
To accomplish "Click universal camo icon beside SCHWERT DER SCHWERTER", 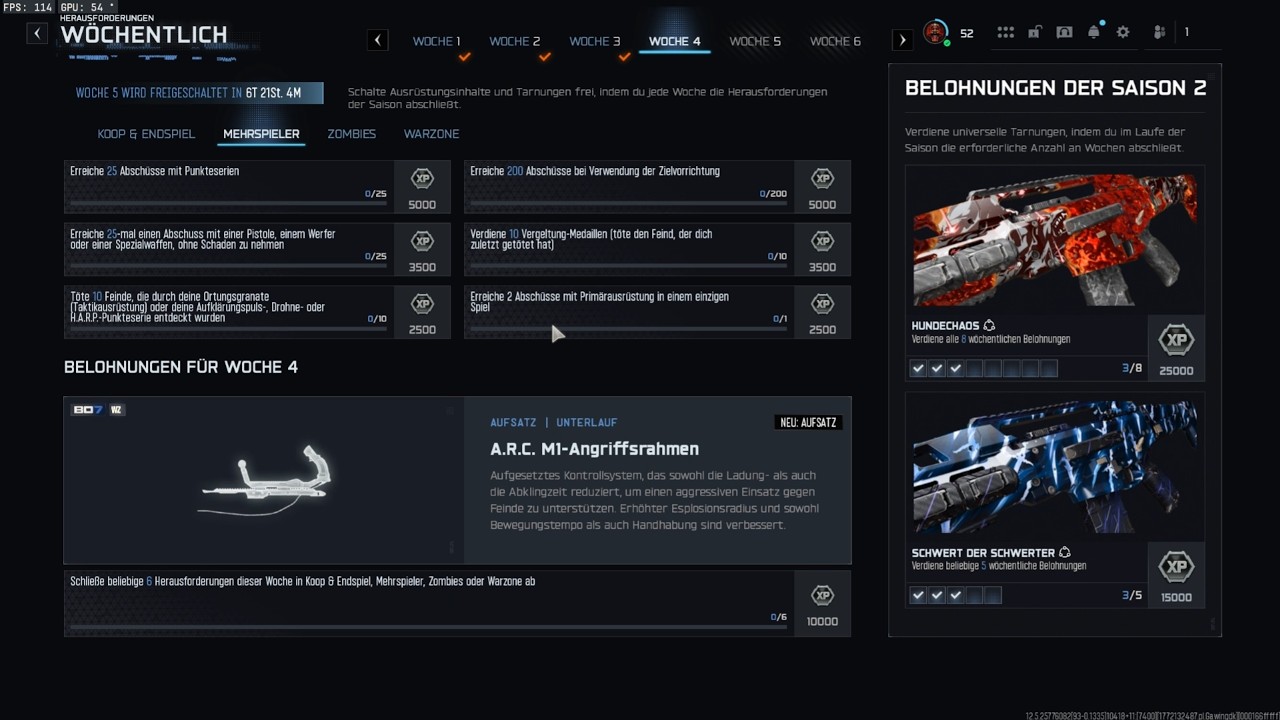I will (x=1065, y=553).
